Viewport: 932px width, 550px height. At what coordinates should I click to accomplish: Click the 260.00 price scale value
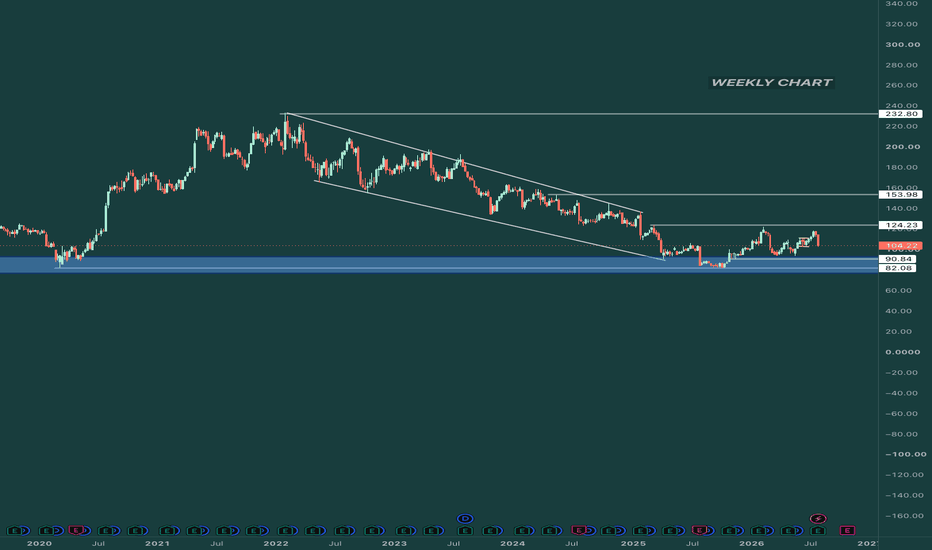tap(902, 85)
